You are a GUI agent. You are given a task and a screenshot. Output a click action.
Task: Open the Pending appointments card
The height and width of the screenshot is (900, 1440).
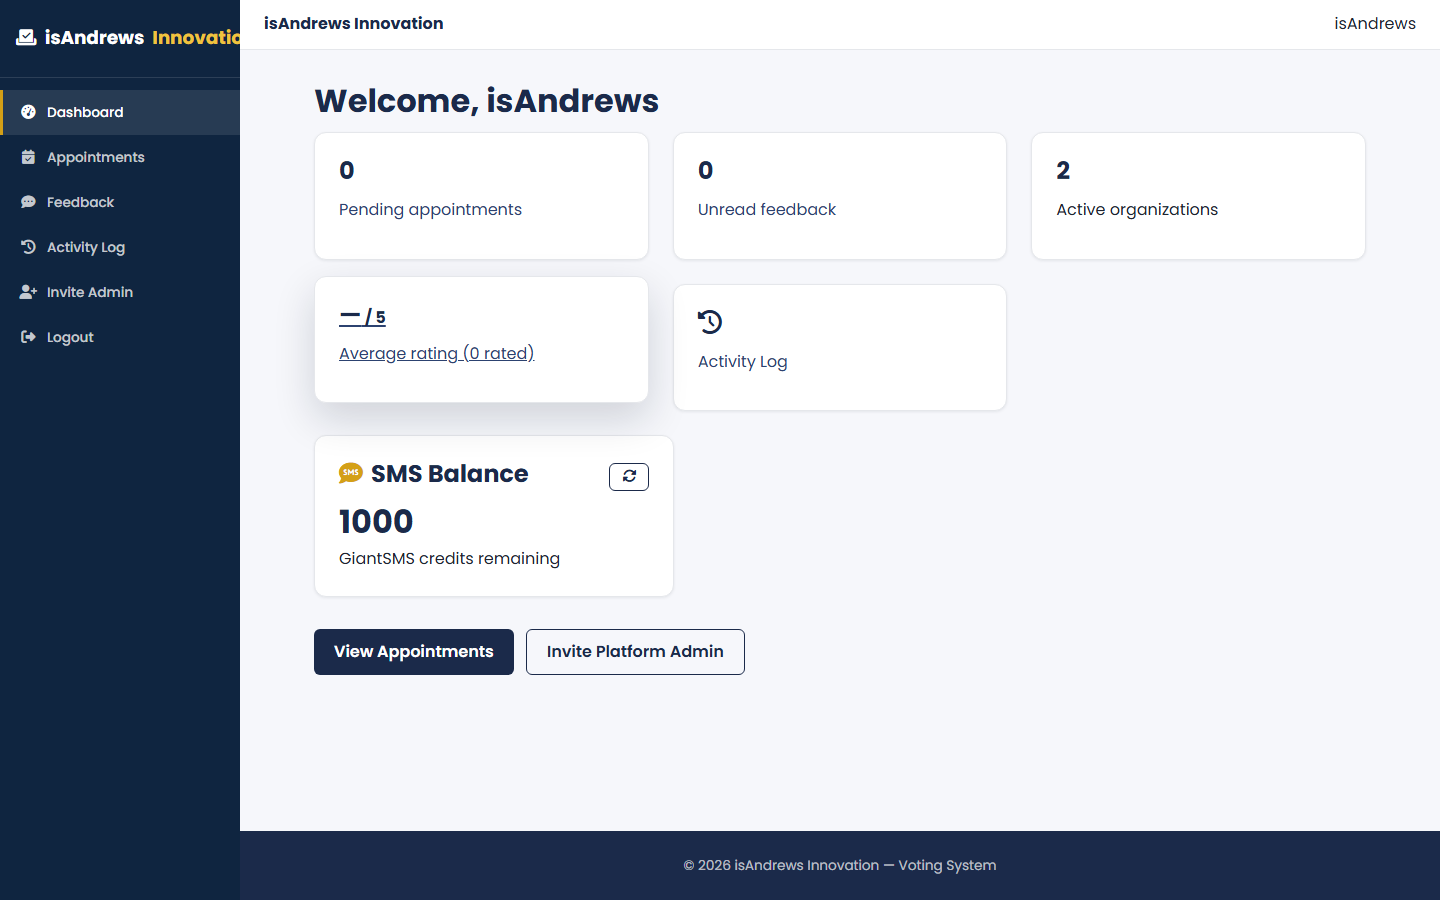[x=481, y=196]
